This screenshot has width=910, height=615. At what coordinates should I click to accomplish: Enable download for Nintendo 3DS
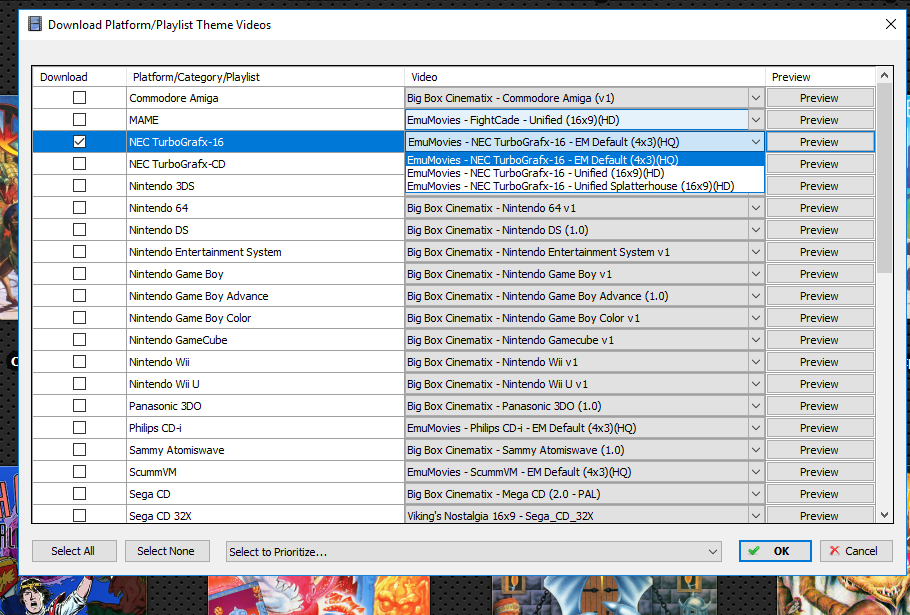pyautogui.click(x=80, y=186)
